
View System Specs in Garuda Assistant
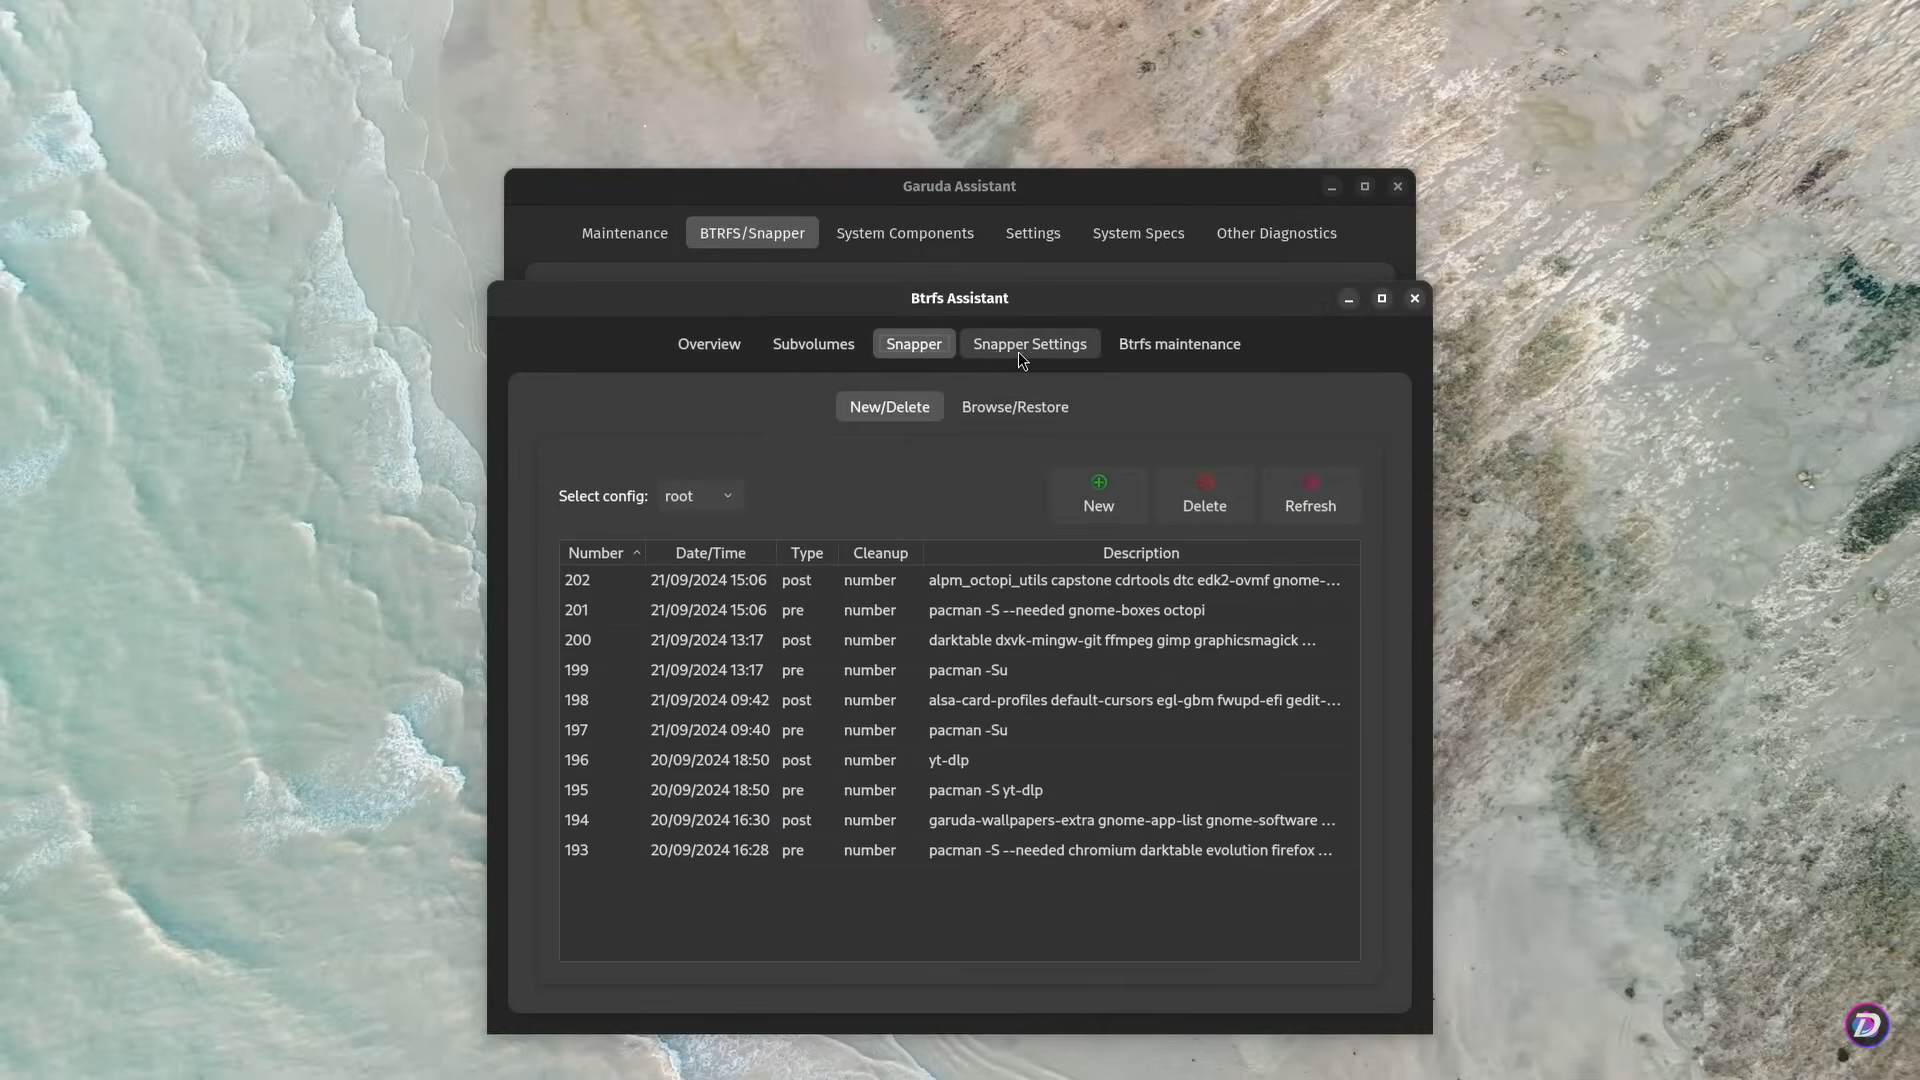[1138, 232]
